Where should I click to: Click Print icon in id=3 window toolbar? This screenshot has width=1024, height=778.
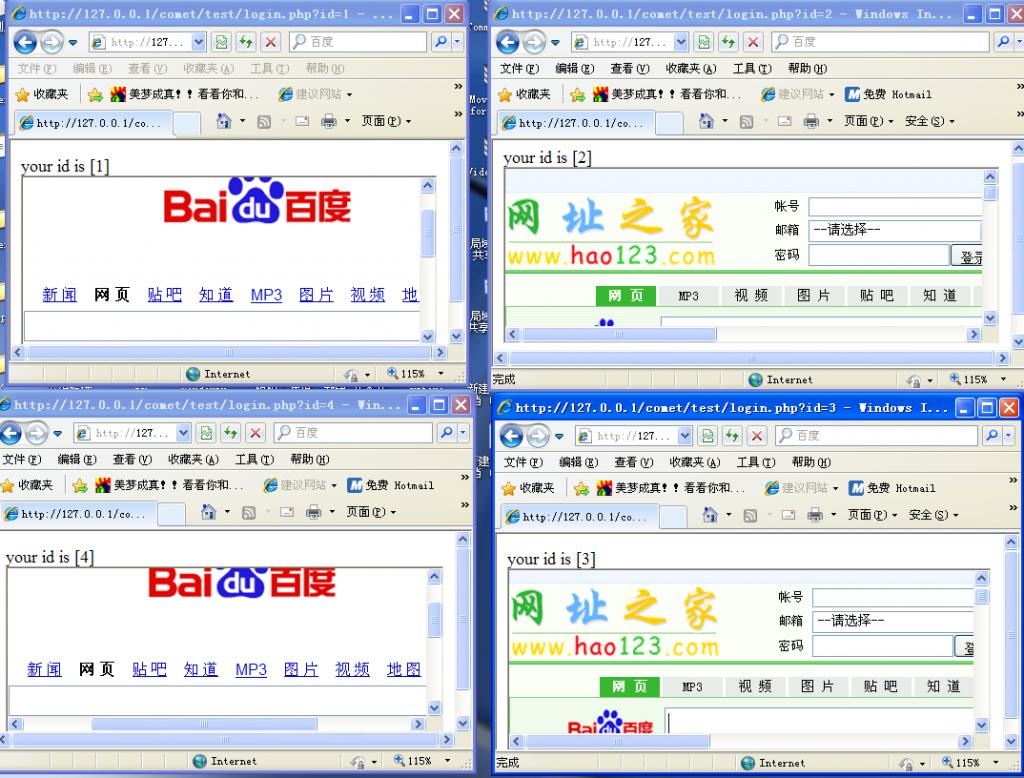coord(815,515)
